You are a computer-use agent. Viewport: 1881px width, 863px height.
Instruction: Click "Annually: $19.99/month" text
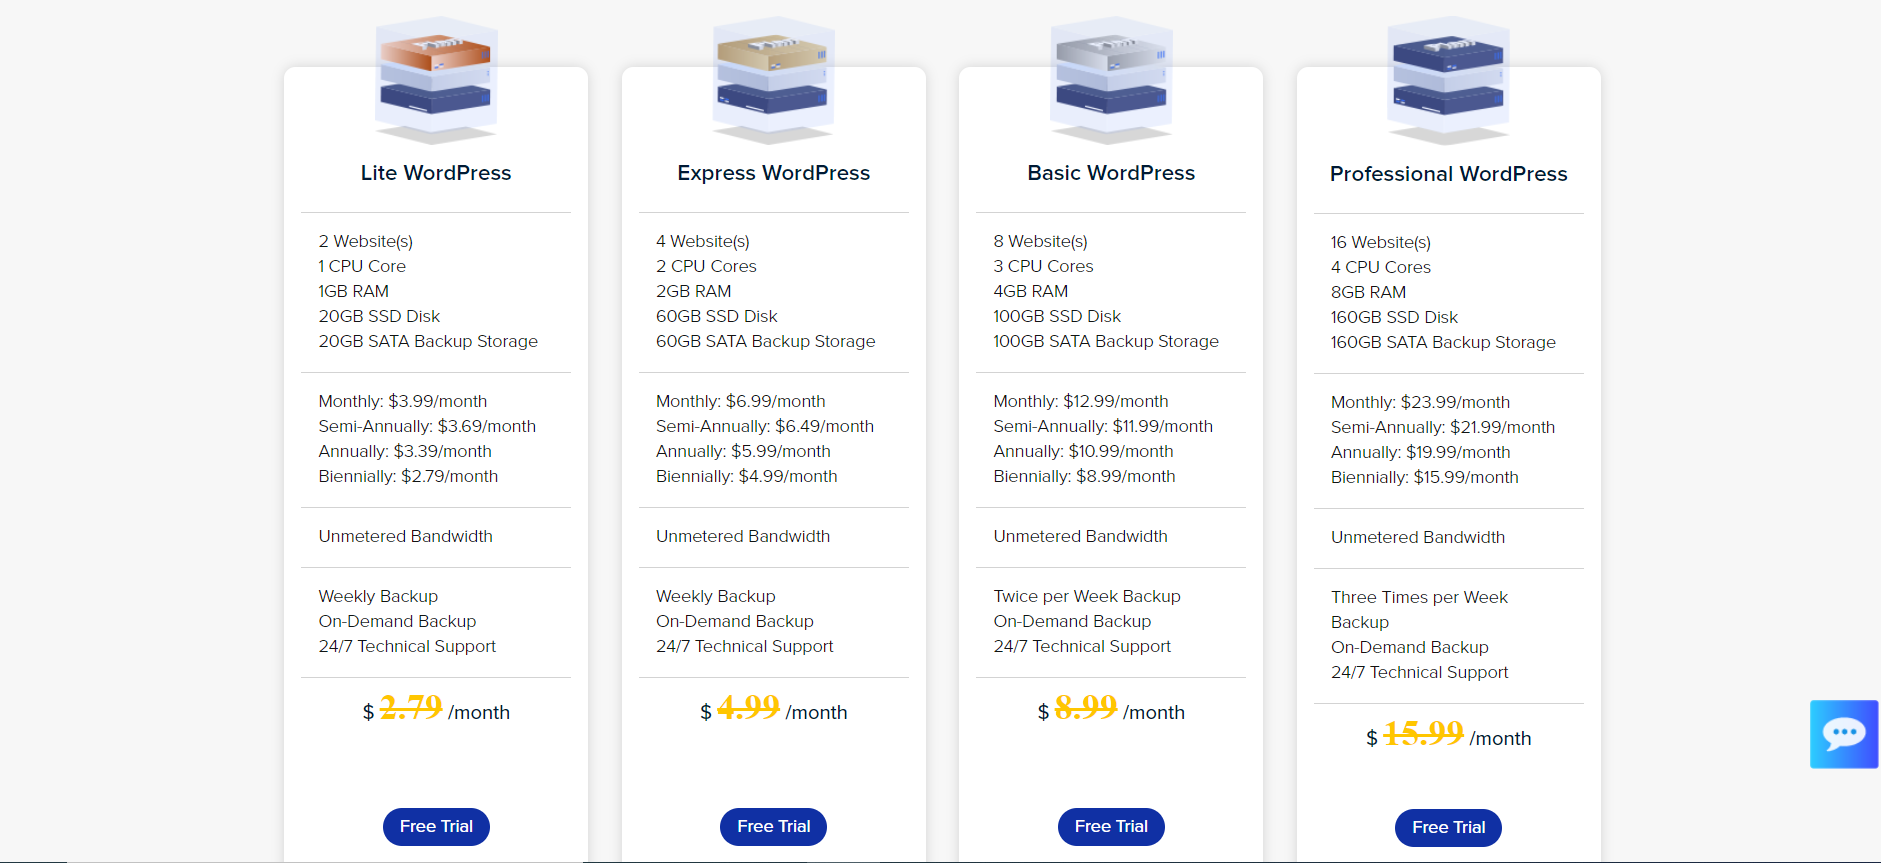click(1420, 452)
